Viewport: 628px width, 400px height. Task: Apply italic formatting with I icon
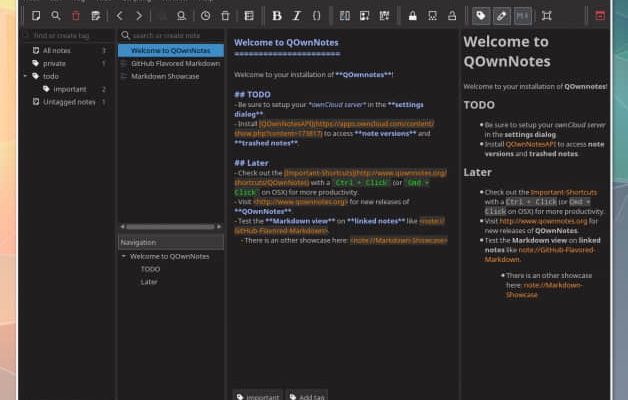[297, 16]
